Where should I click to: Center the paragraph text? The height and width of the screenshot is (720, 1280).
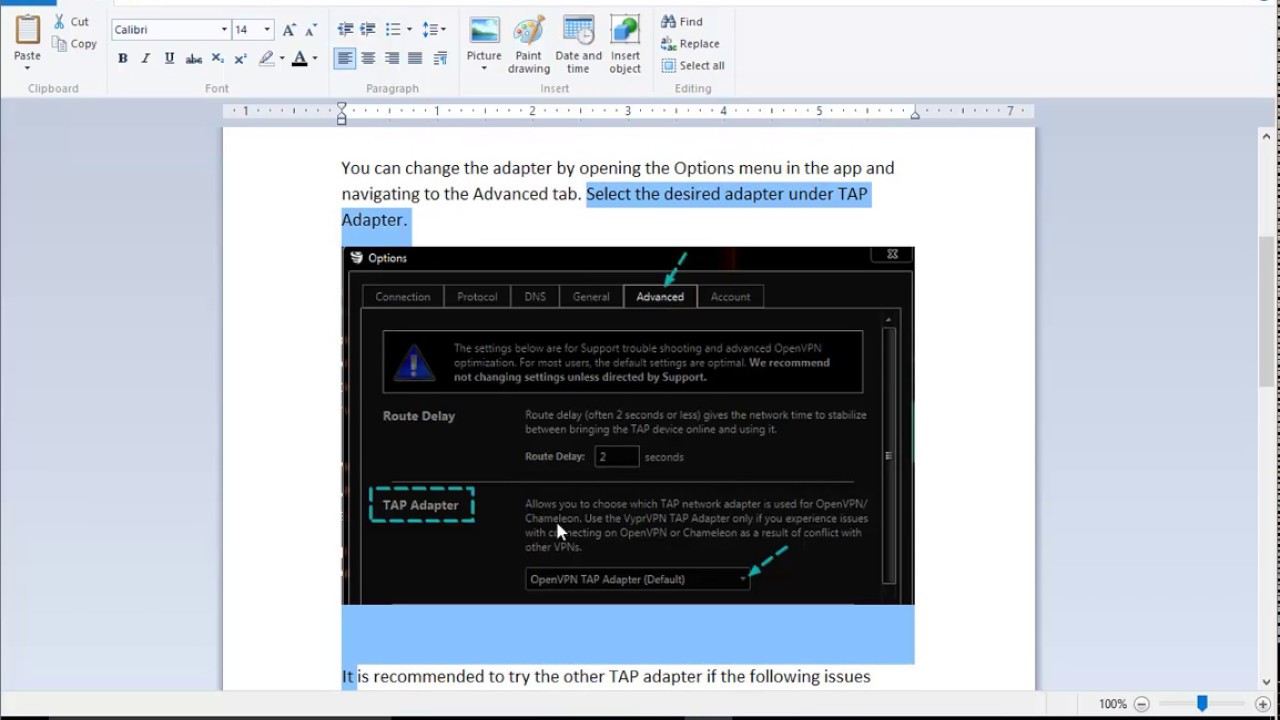(368, 59)
